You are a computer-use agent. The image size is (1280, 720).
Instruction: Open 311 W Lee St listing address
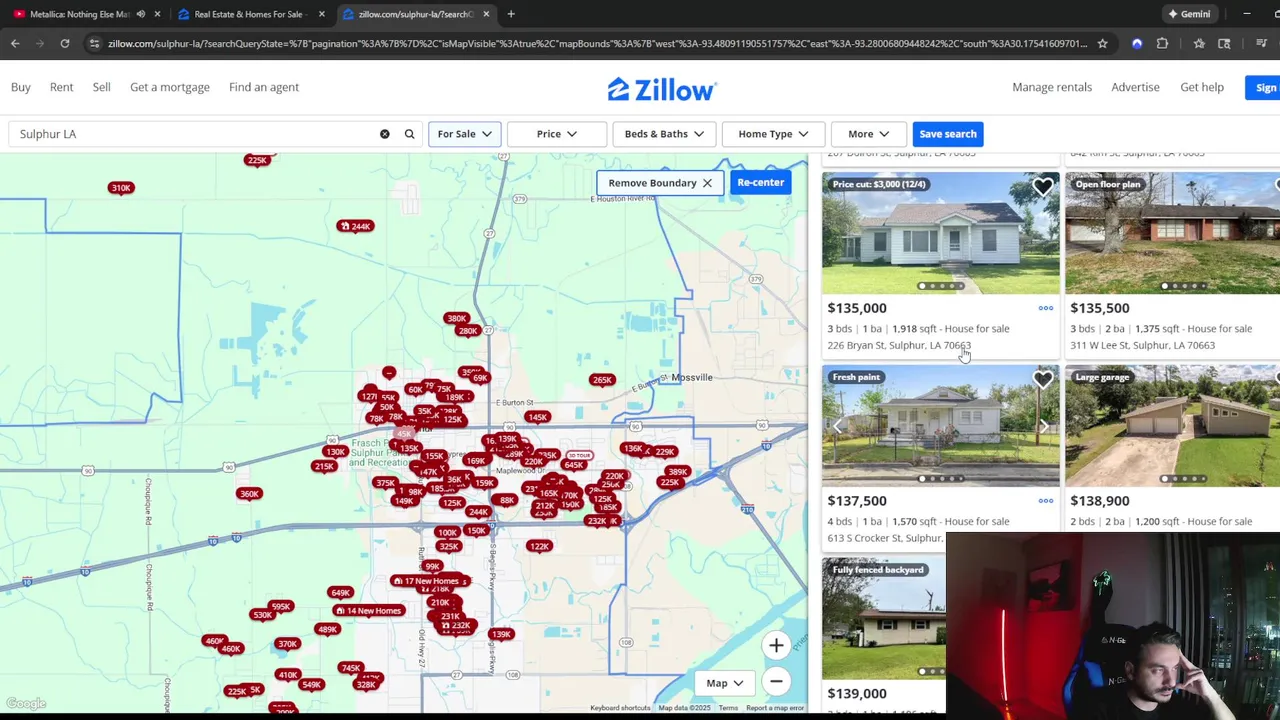[x=1142, y=345]
